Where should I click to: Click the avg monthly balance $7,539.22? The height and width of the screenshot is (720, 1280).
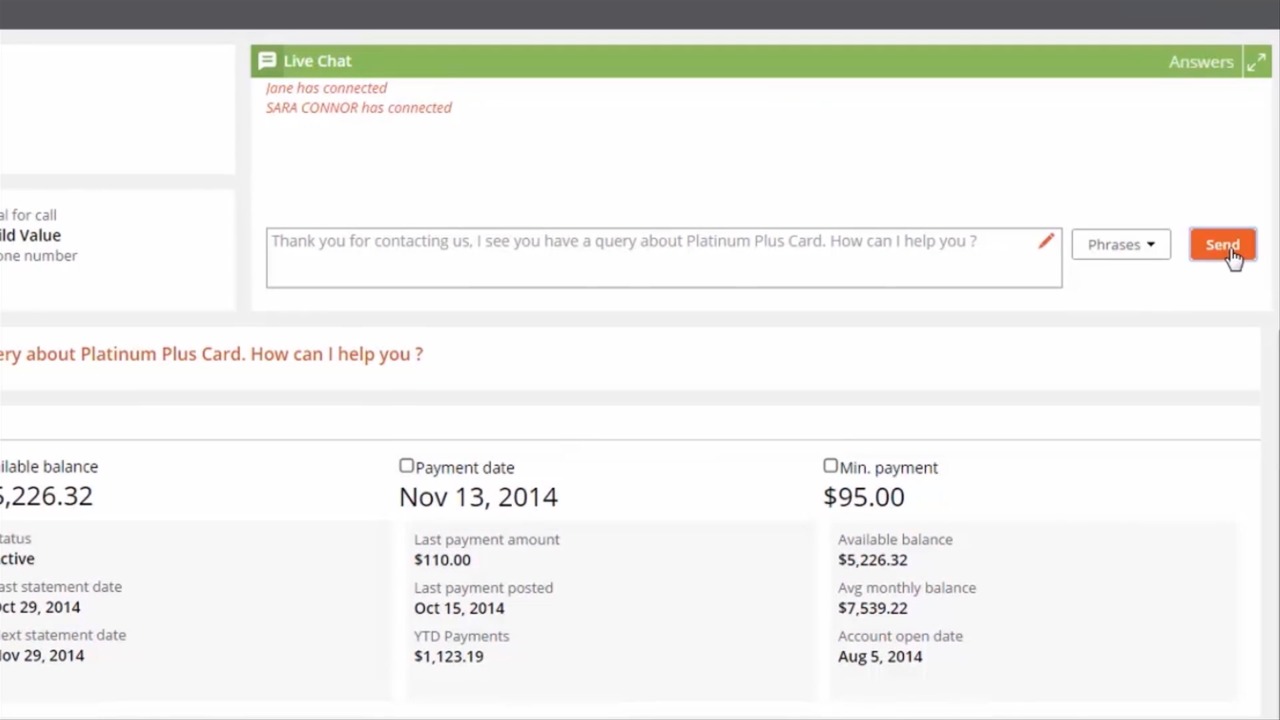pos(872,608)
